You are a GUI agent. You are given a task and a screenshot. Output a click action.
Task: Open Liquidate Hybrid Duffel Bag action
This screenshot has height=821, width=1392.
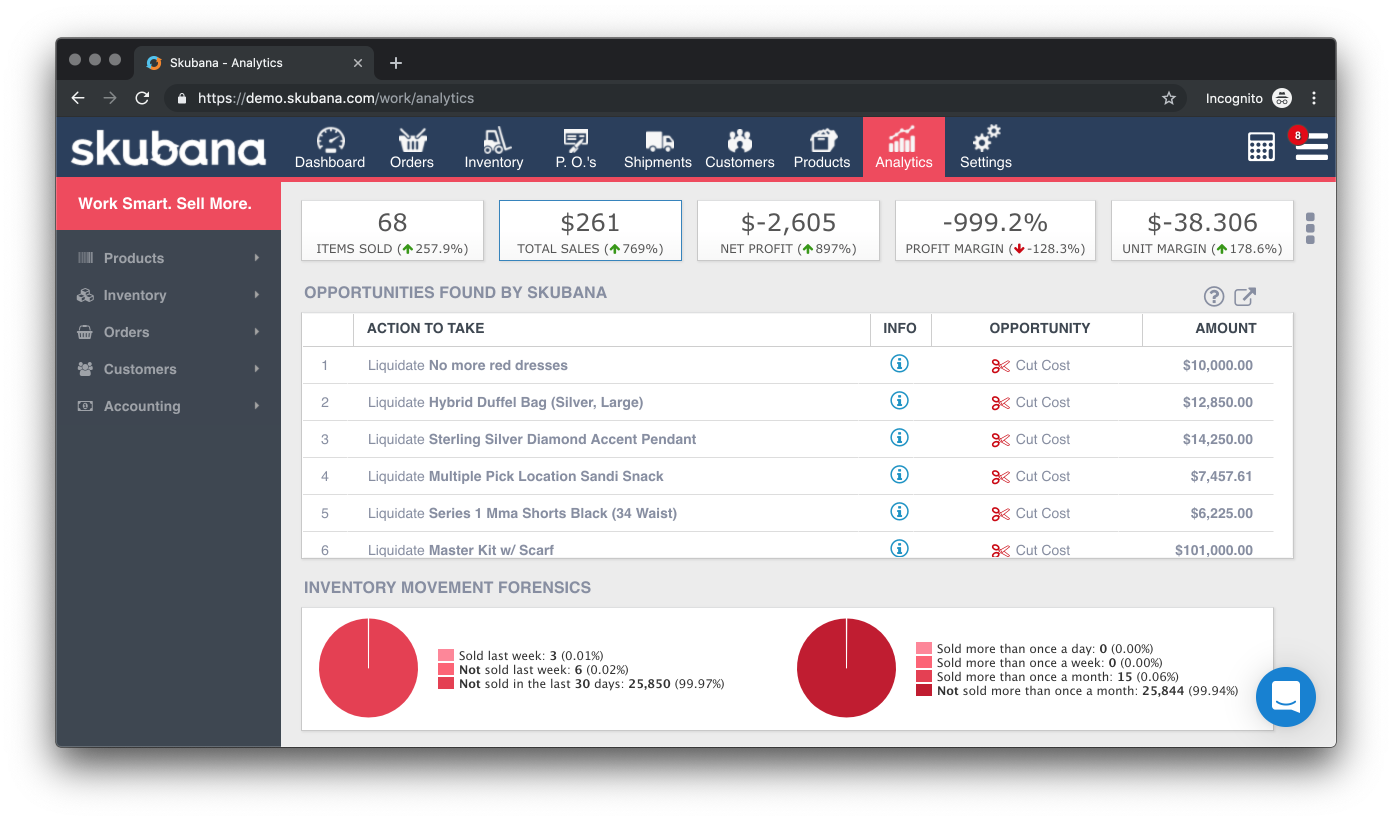point(505,402)
